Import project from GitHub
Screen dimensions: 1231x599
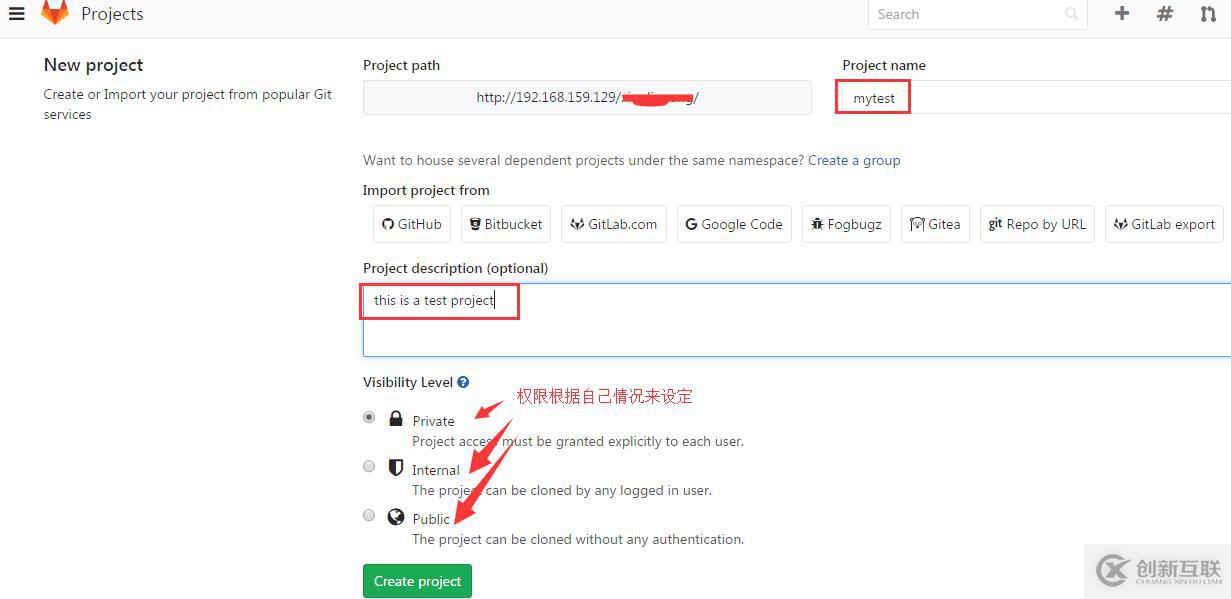click(x=411, y=224)
